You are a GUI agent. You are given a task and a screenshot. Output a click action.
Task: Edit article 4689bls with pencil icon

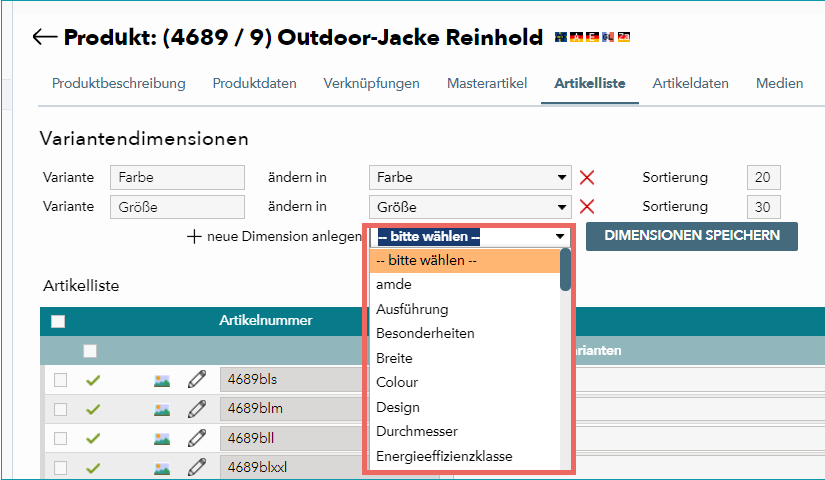(197, 379)
